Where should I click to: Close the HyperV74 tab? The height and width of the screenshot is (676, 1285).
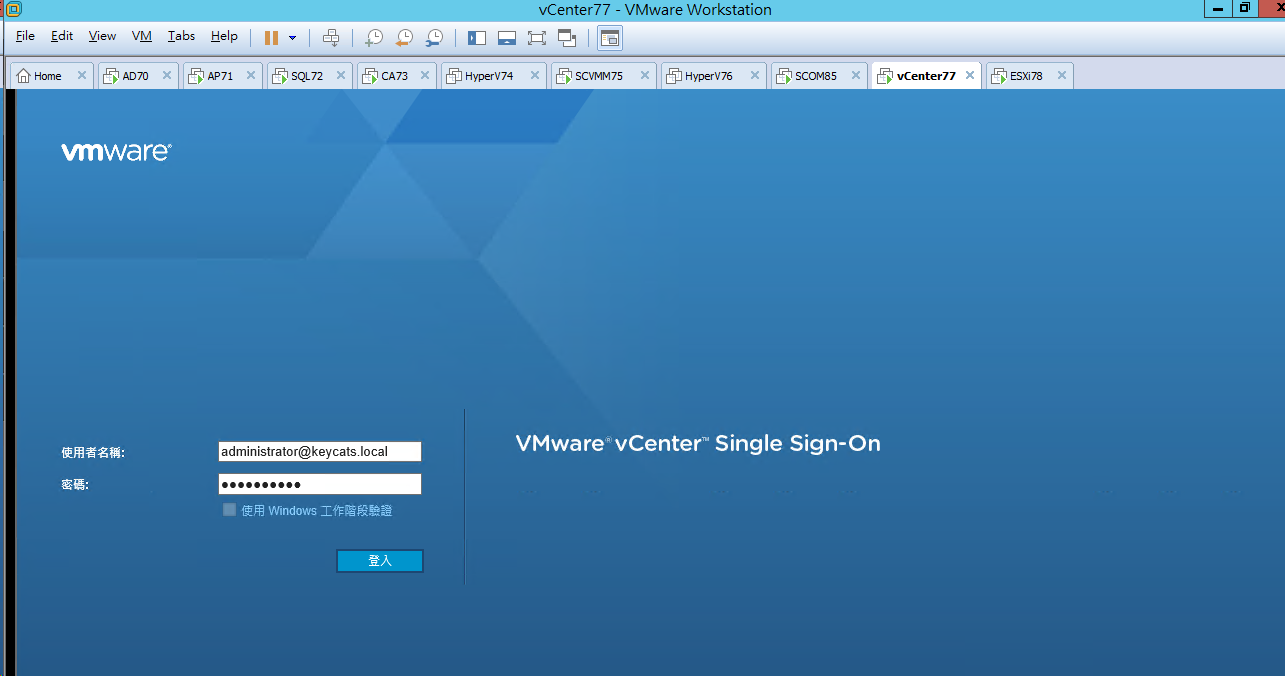coord(535,75)
